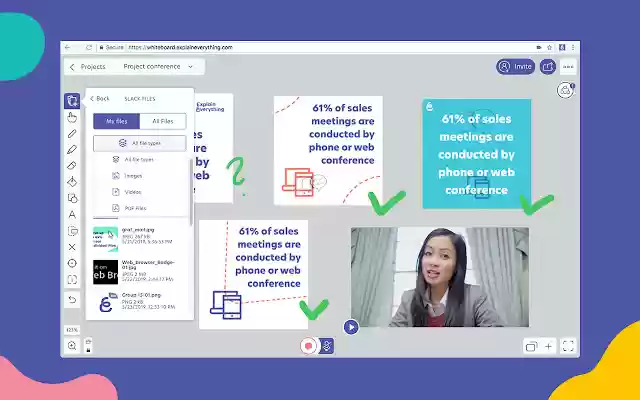Click the zoom magnifier icon
640x400 pixels.
(72, 345)
